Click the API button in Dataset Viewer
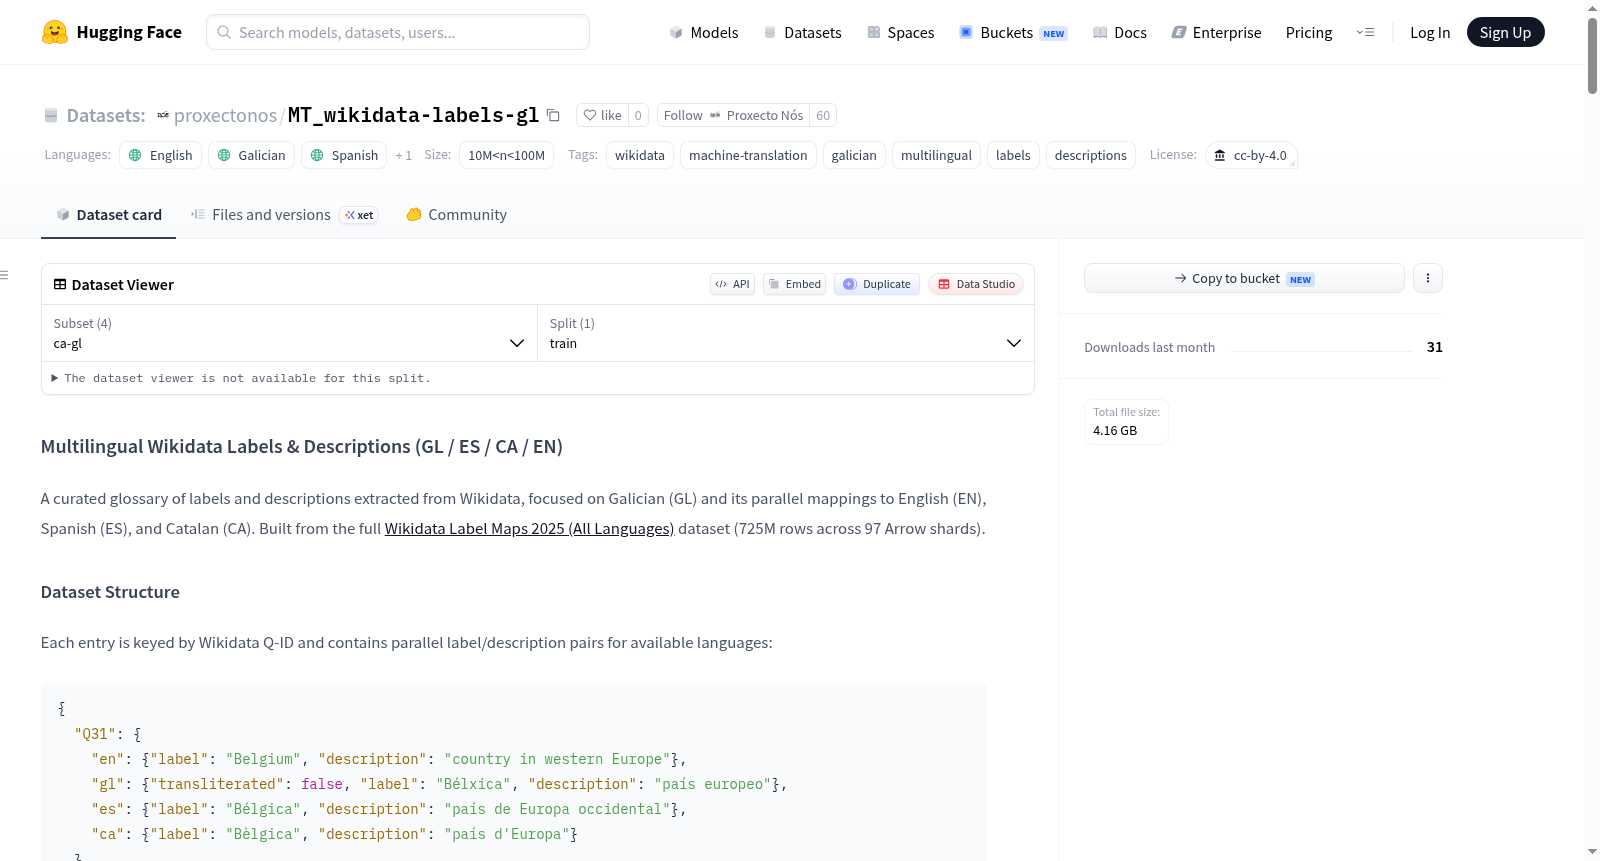 pos(732,284)
